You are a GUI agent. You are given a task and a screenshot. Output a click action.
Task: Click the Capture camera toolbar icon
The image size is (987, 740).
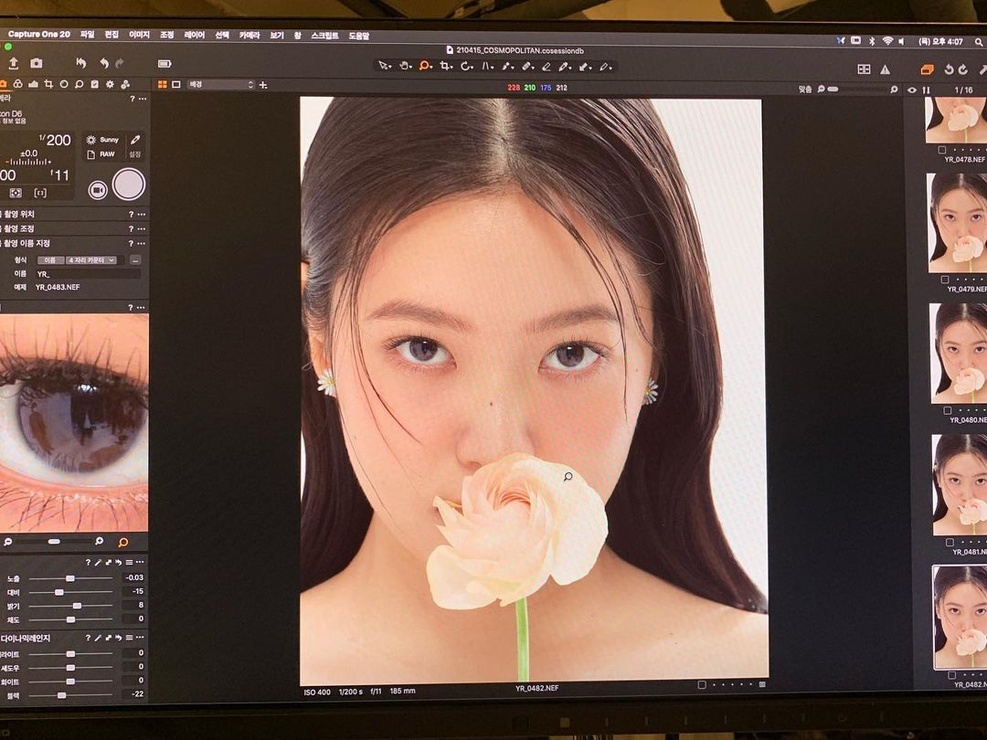pyautogui.click(x=37, y=63)
